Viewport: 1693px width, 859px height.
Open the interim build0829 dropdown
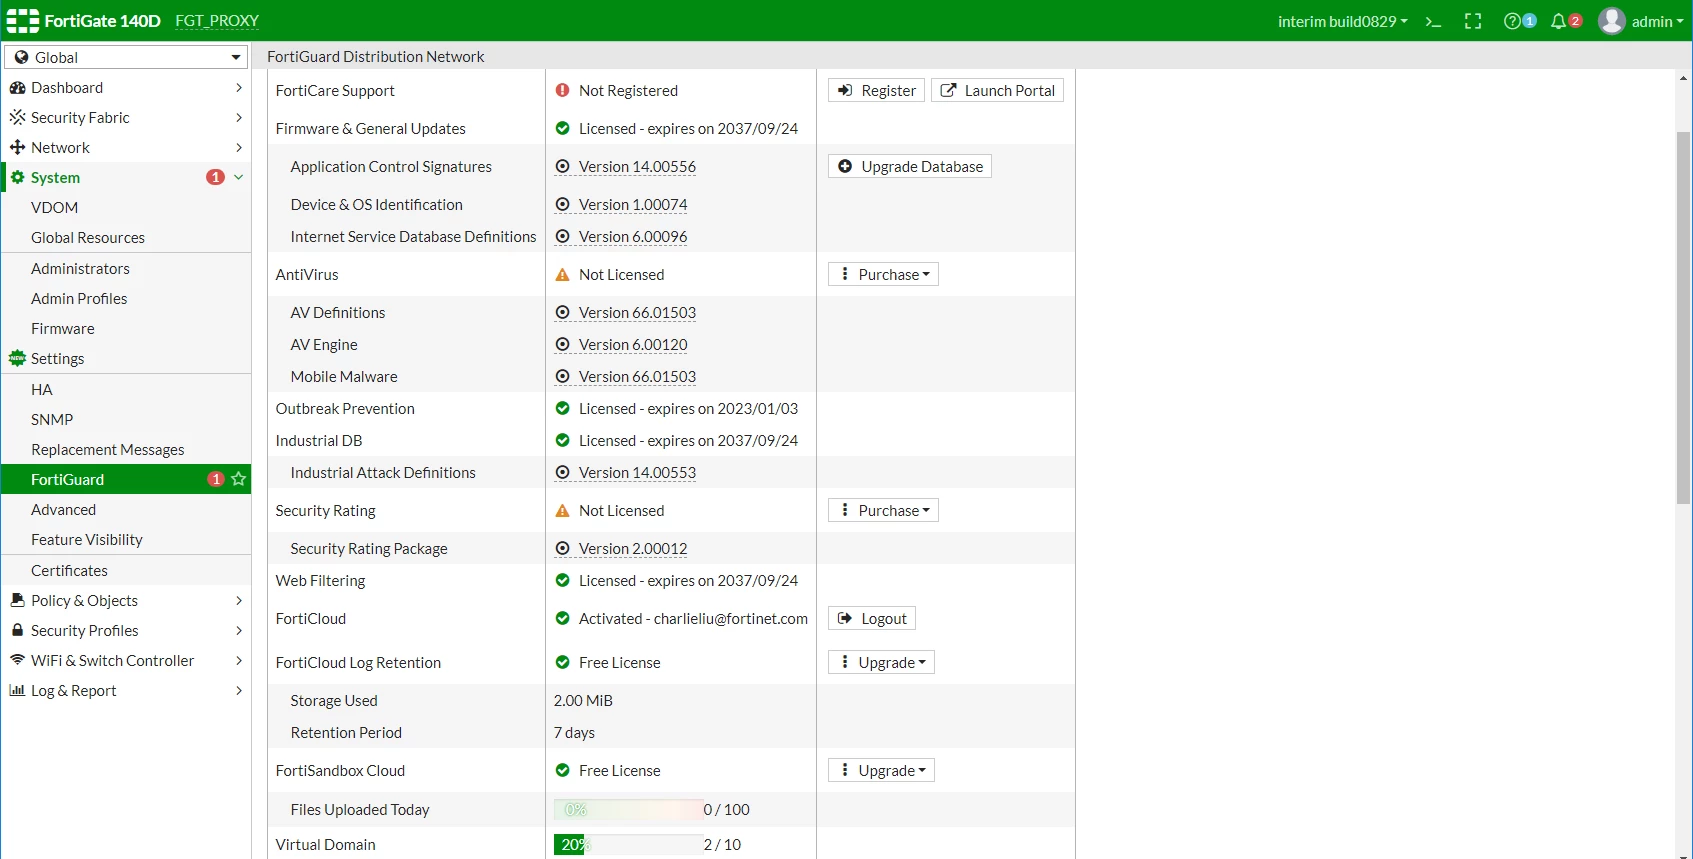(1343, 21)
